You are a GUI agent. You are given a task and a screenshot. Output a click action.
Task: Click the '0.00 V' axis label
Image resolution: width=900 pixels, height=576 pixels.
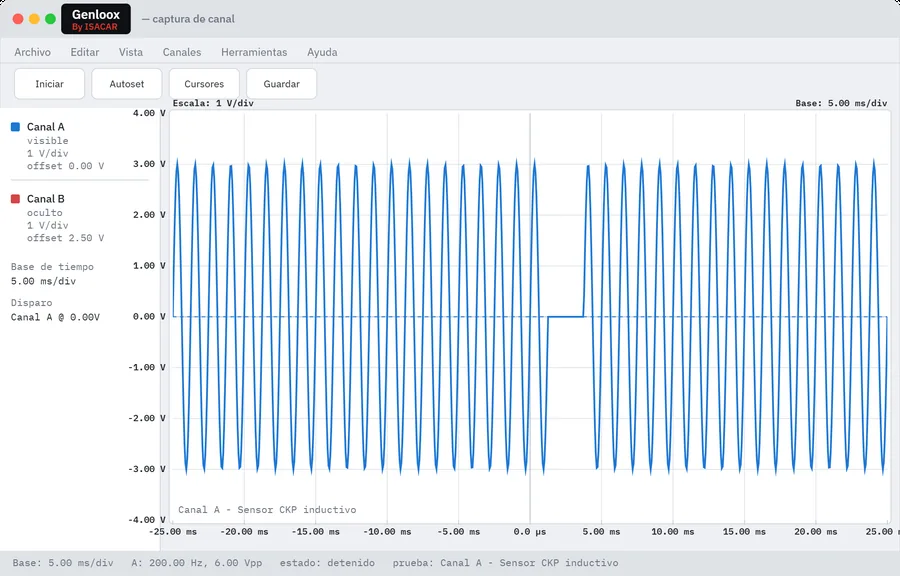pyautogui.click(x=149, y=317)
